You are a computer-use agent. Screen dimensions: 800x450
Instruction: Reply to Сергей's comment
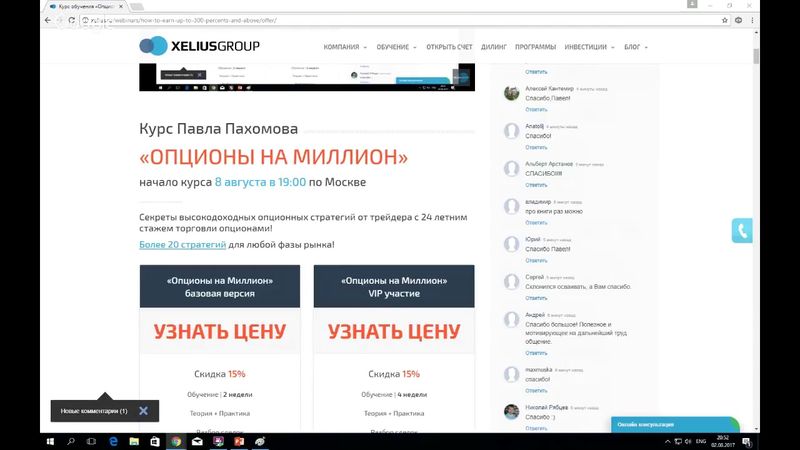536,298
